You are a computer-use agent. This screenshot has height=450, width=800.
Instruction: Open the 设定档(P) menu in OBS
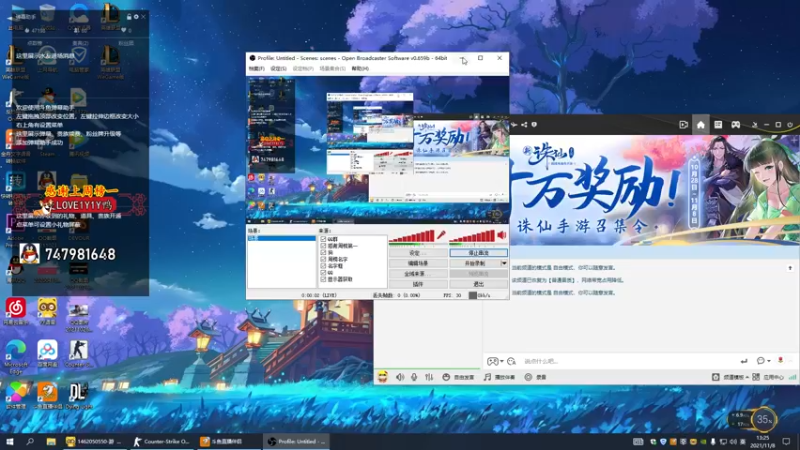tap(303, 68)
